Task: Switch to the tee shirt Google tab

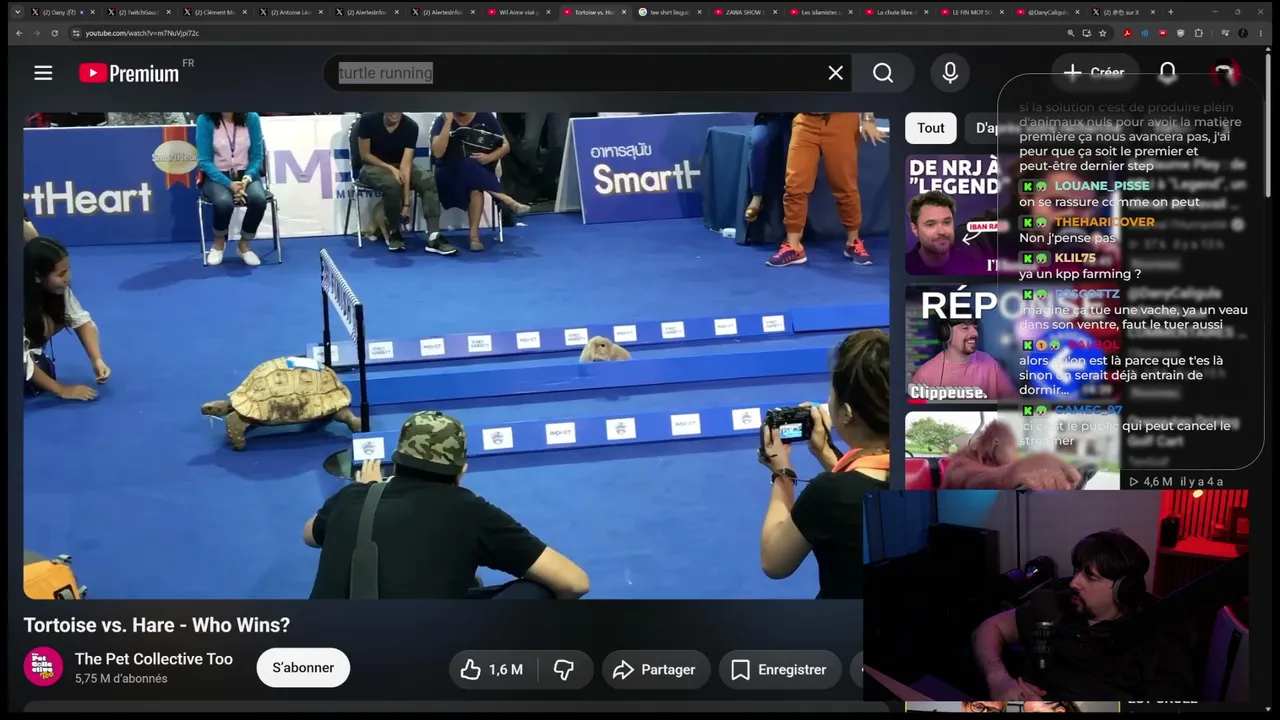Action: [x=670, y=12]
